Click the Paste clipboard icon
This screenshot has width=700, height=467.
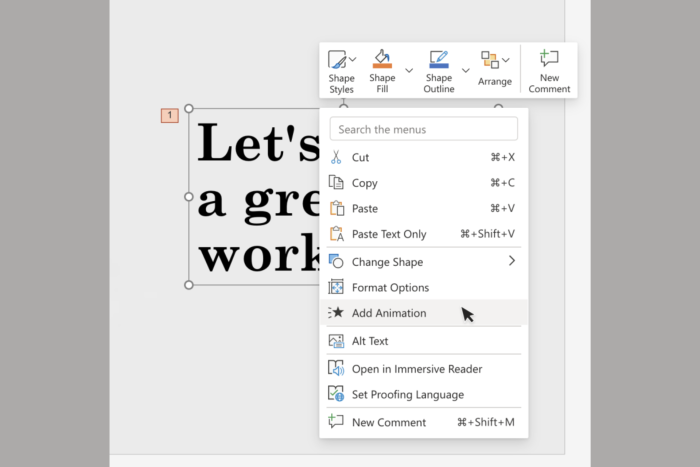[337, 208]
